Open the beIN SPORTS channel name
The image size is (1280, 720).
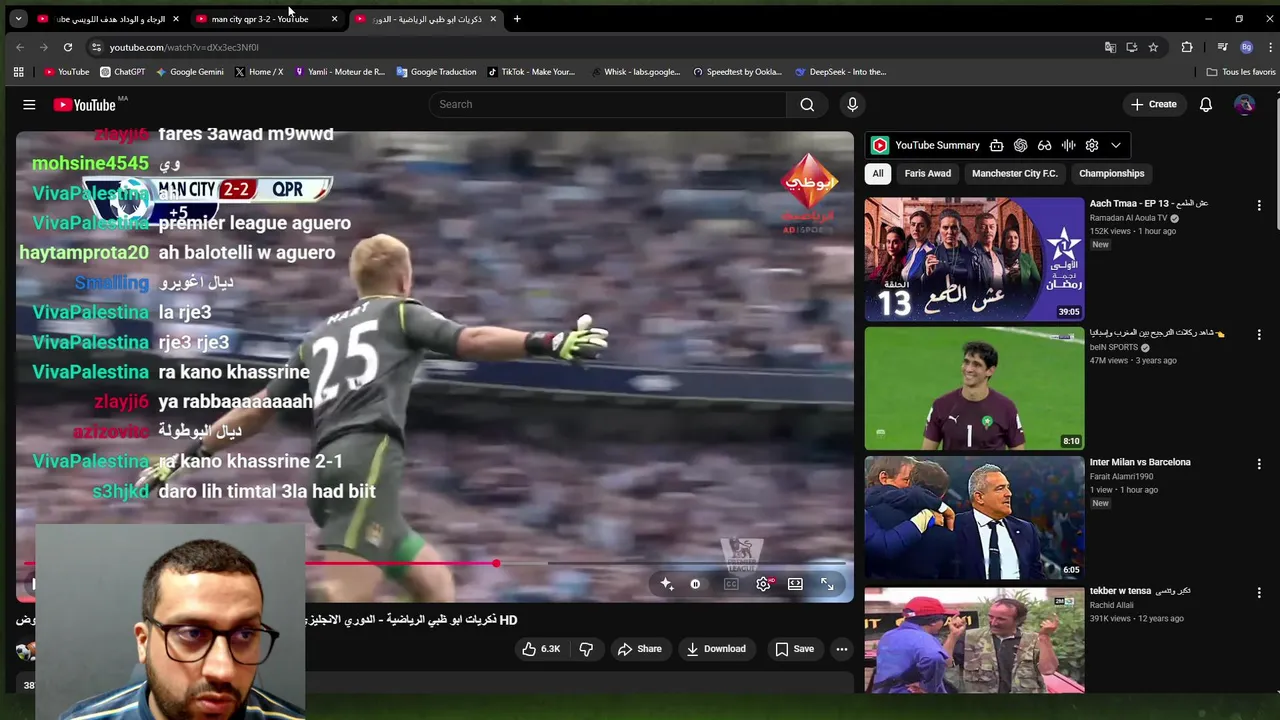click(x=1114, y=347)
